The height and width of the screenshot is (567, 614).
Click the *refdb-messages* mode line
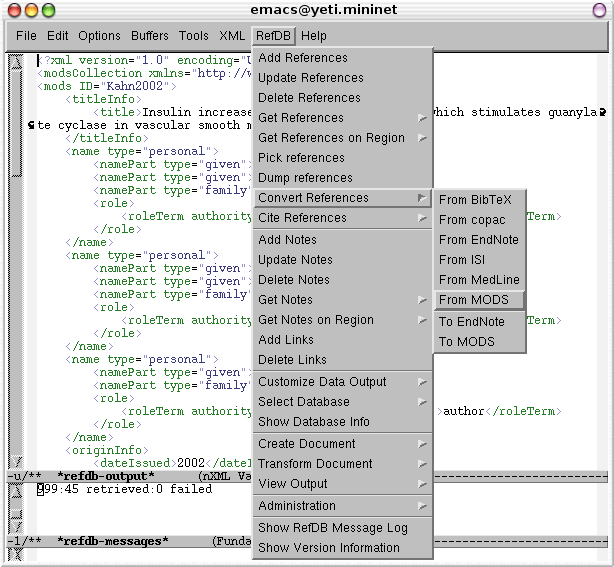coord(129,541)
